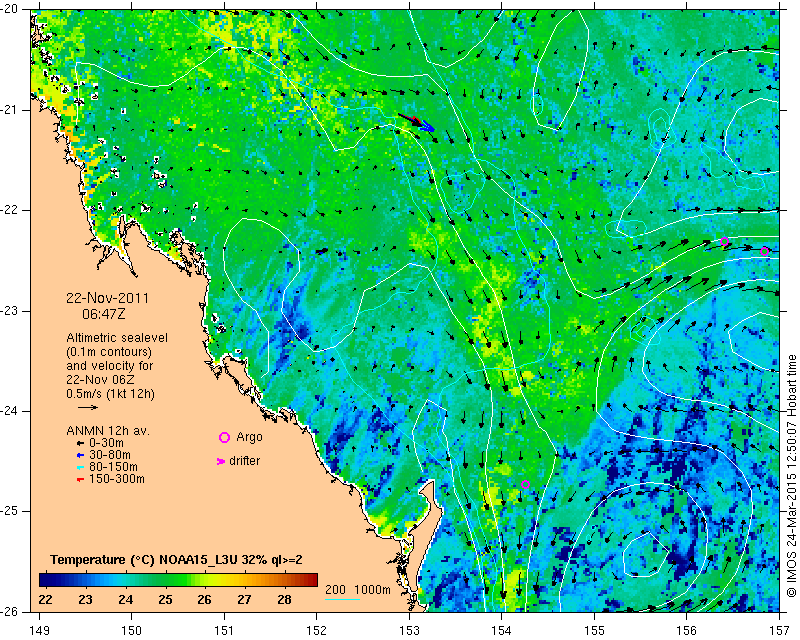
Task: Click the '0-30m' depth label
Action: 106,443
